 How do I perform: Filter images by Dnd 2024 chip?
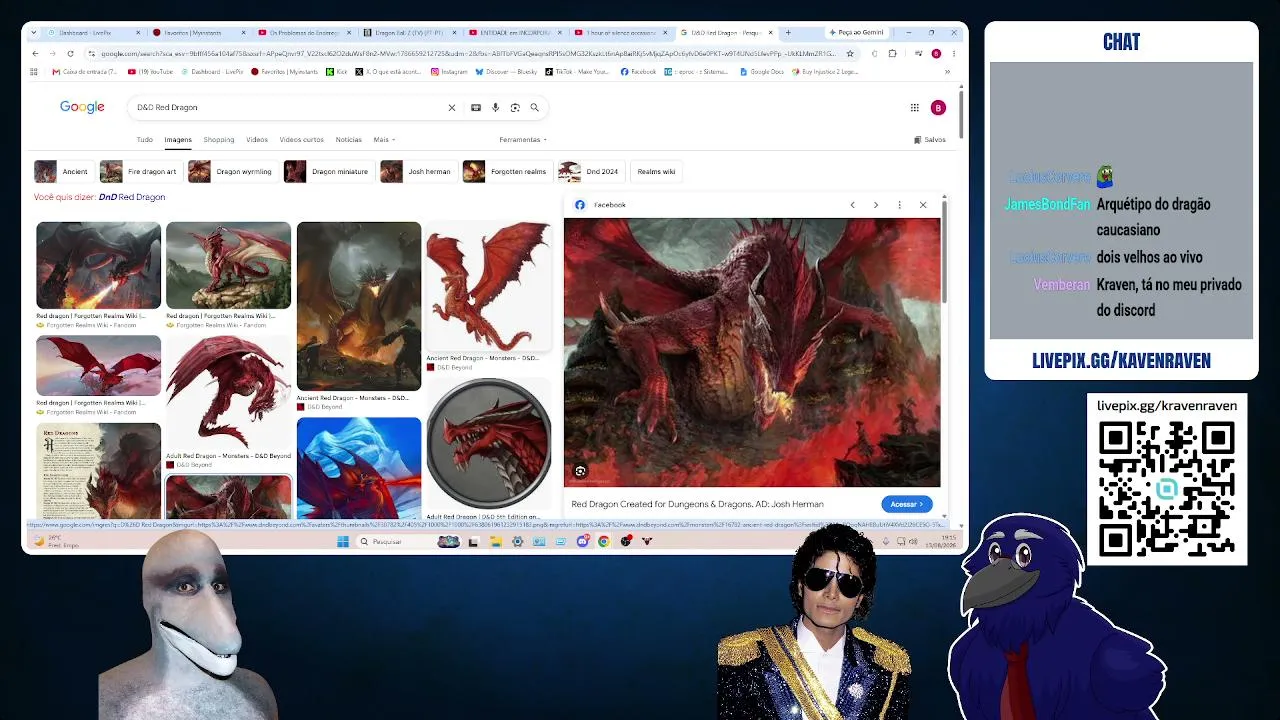coord(590,172)
